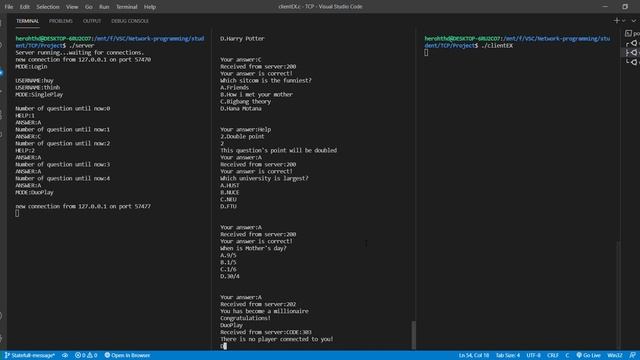Click 'This question's point will be doubled'
Image resolution: width=640 pixels, height=360 pixels.
tap(279, 150)
